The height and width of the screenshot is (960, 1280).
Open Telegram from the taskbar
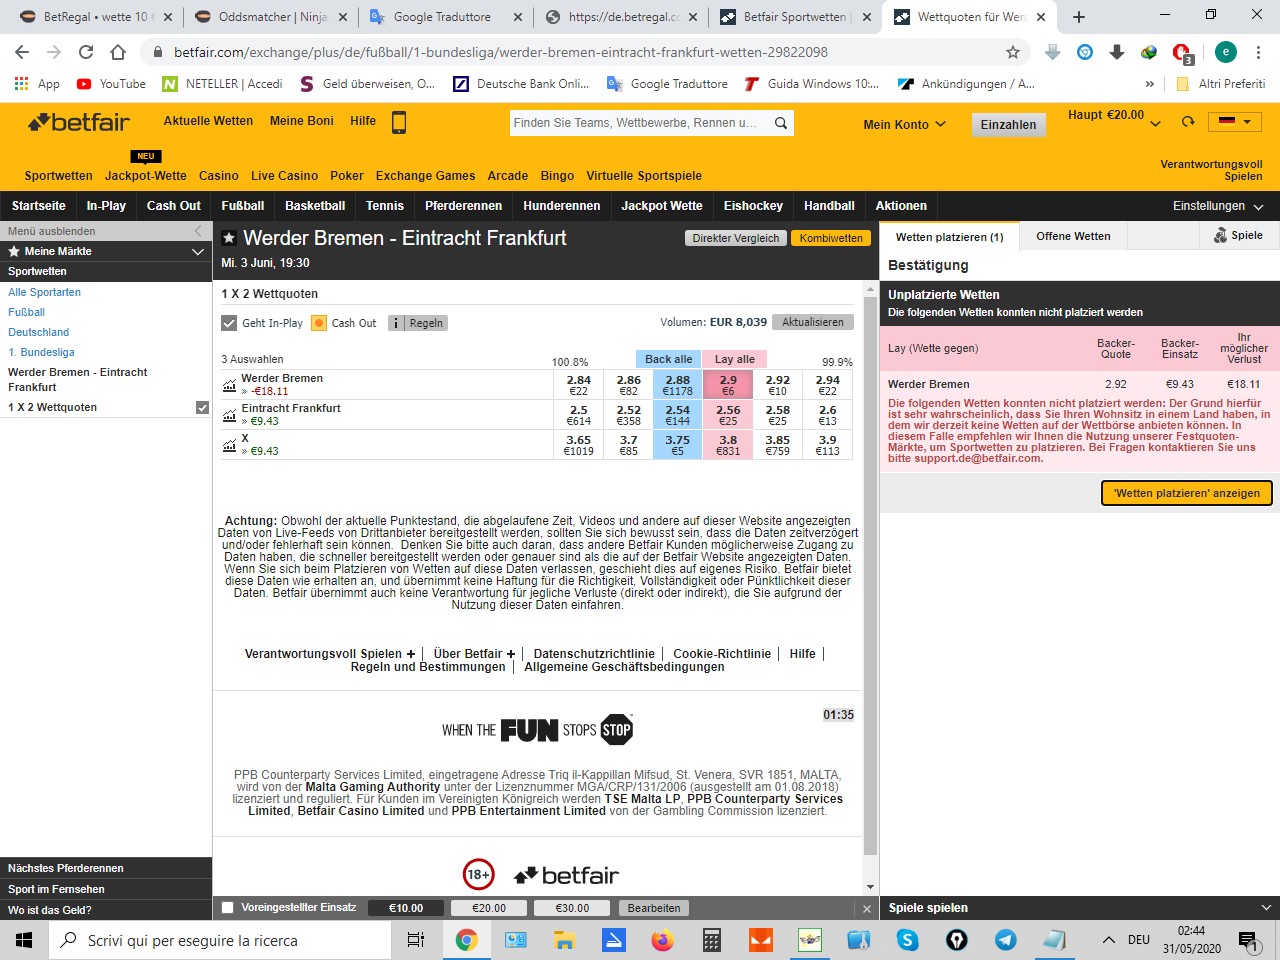click(1005, 940)
